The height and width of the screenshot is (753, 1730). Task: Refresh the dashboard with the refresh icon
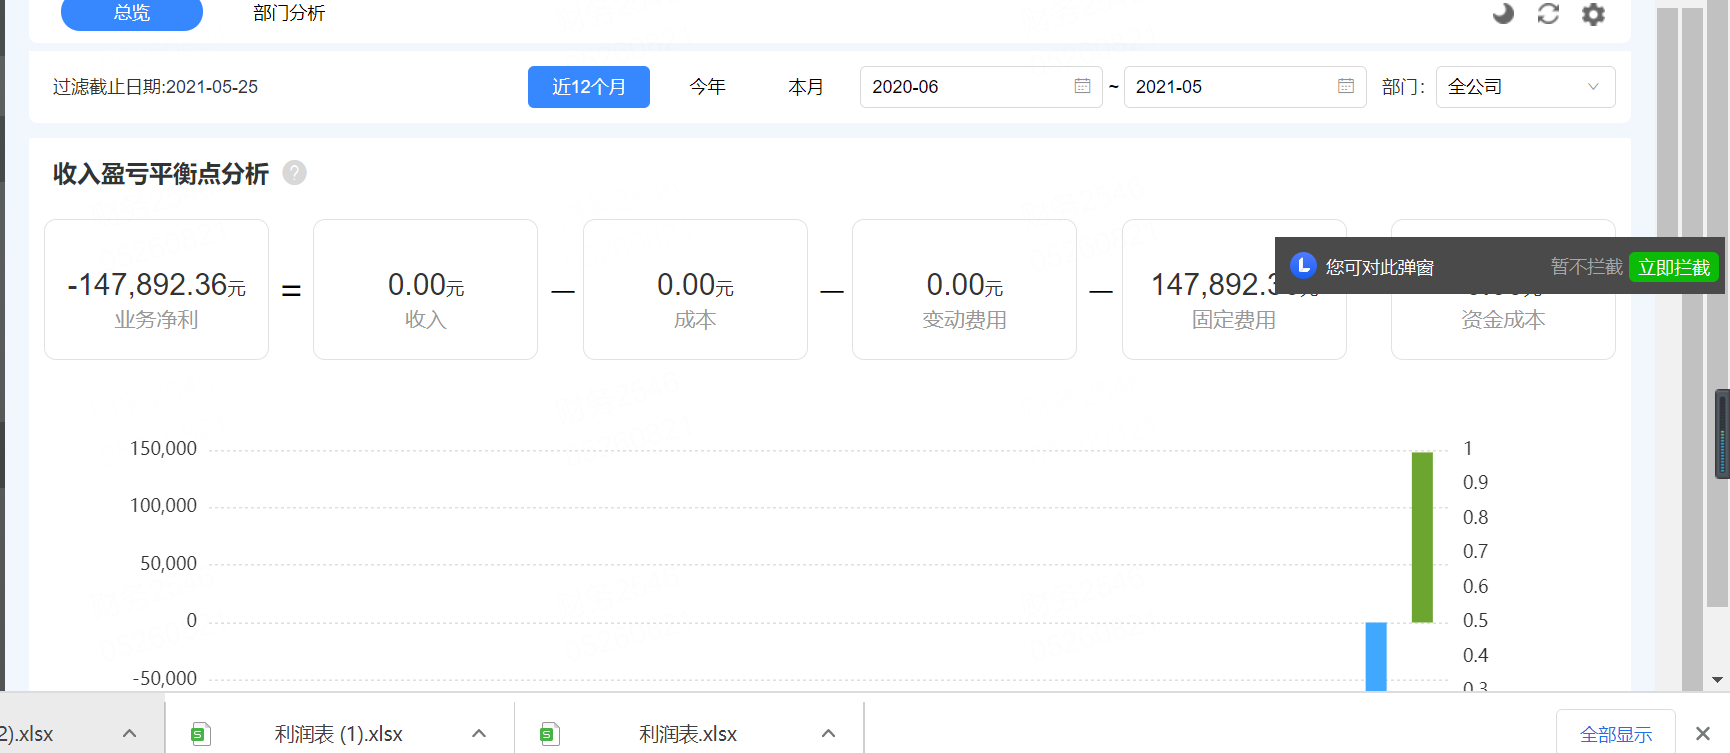pos(1548,13)
